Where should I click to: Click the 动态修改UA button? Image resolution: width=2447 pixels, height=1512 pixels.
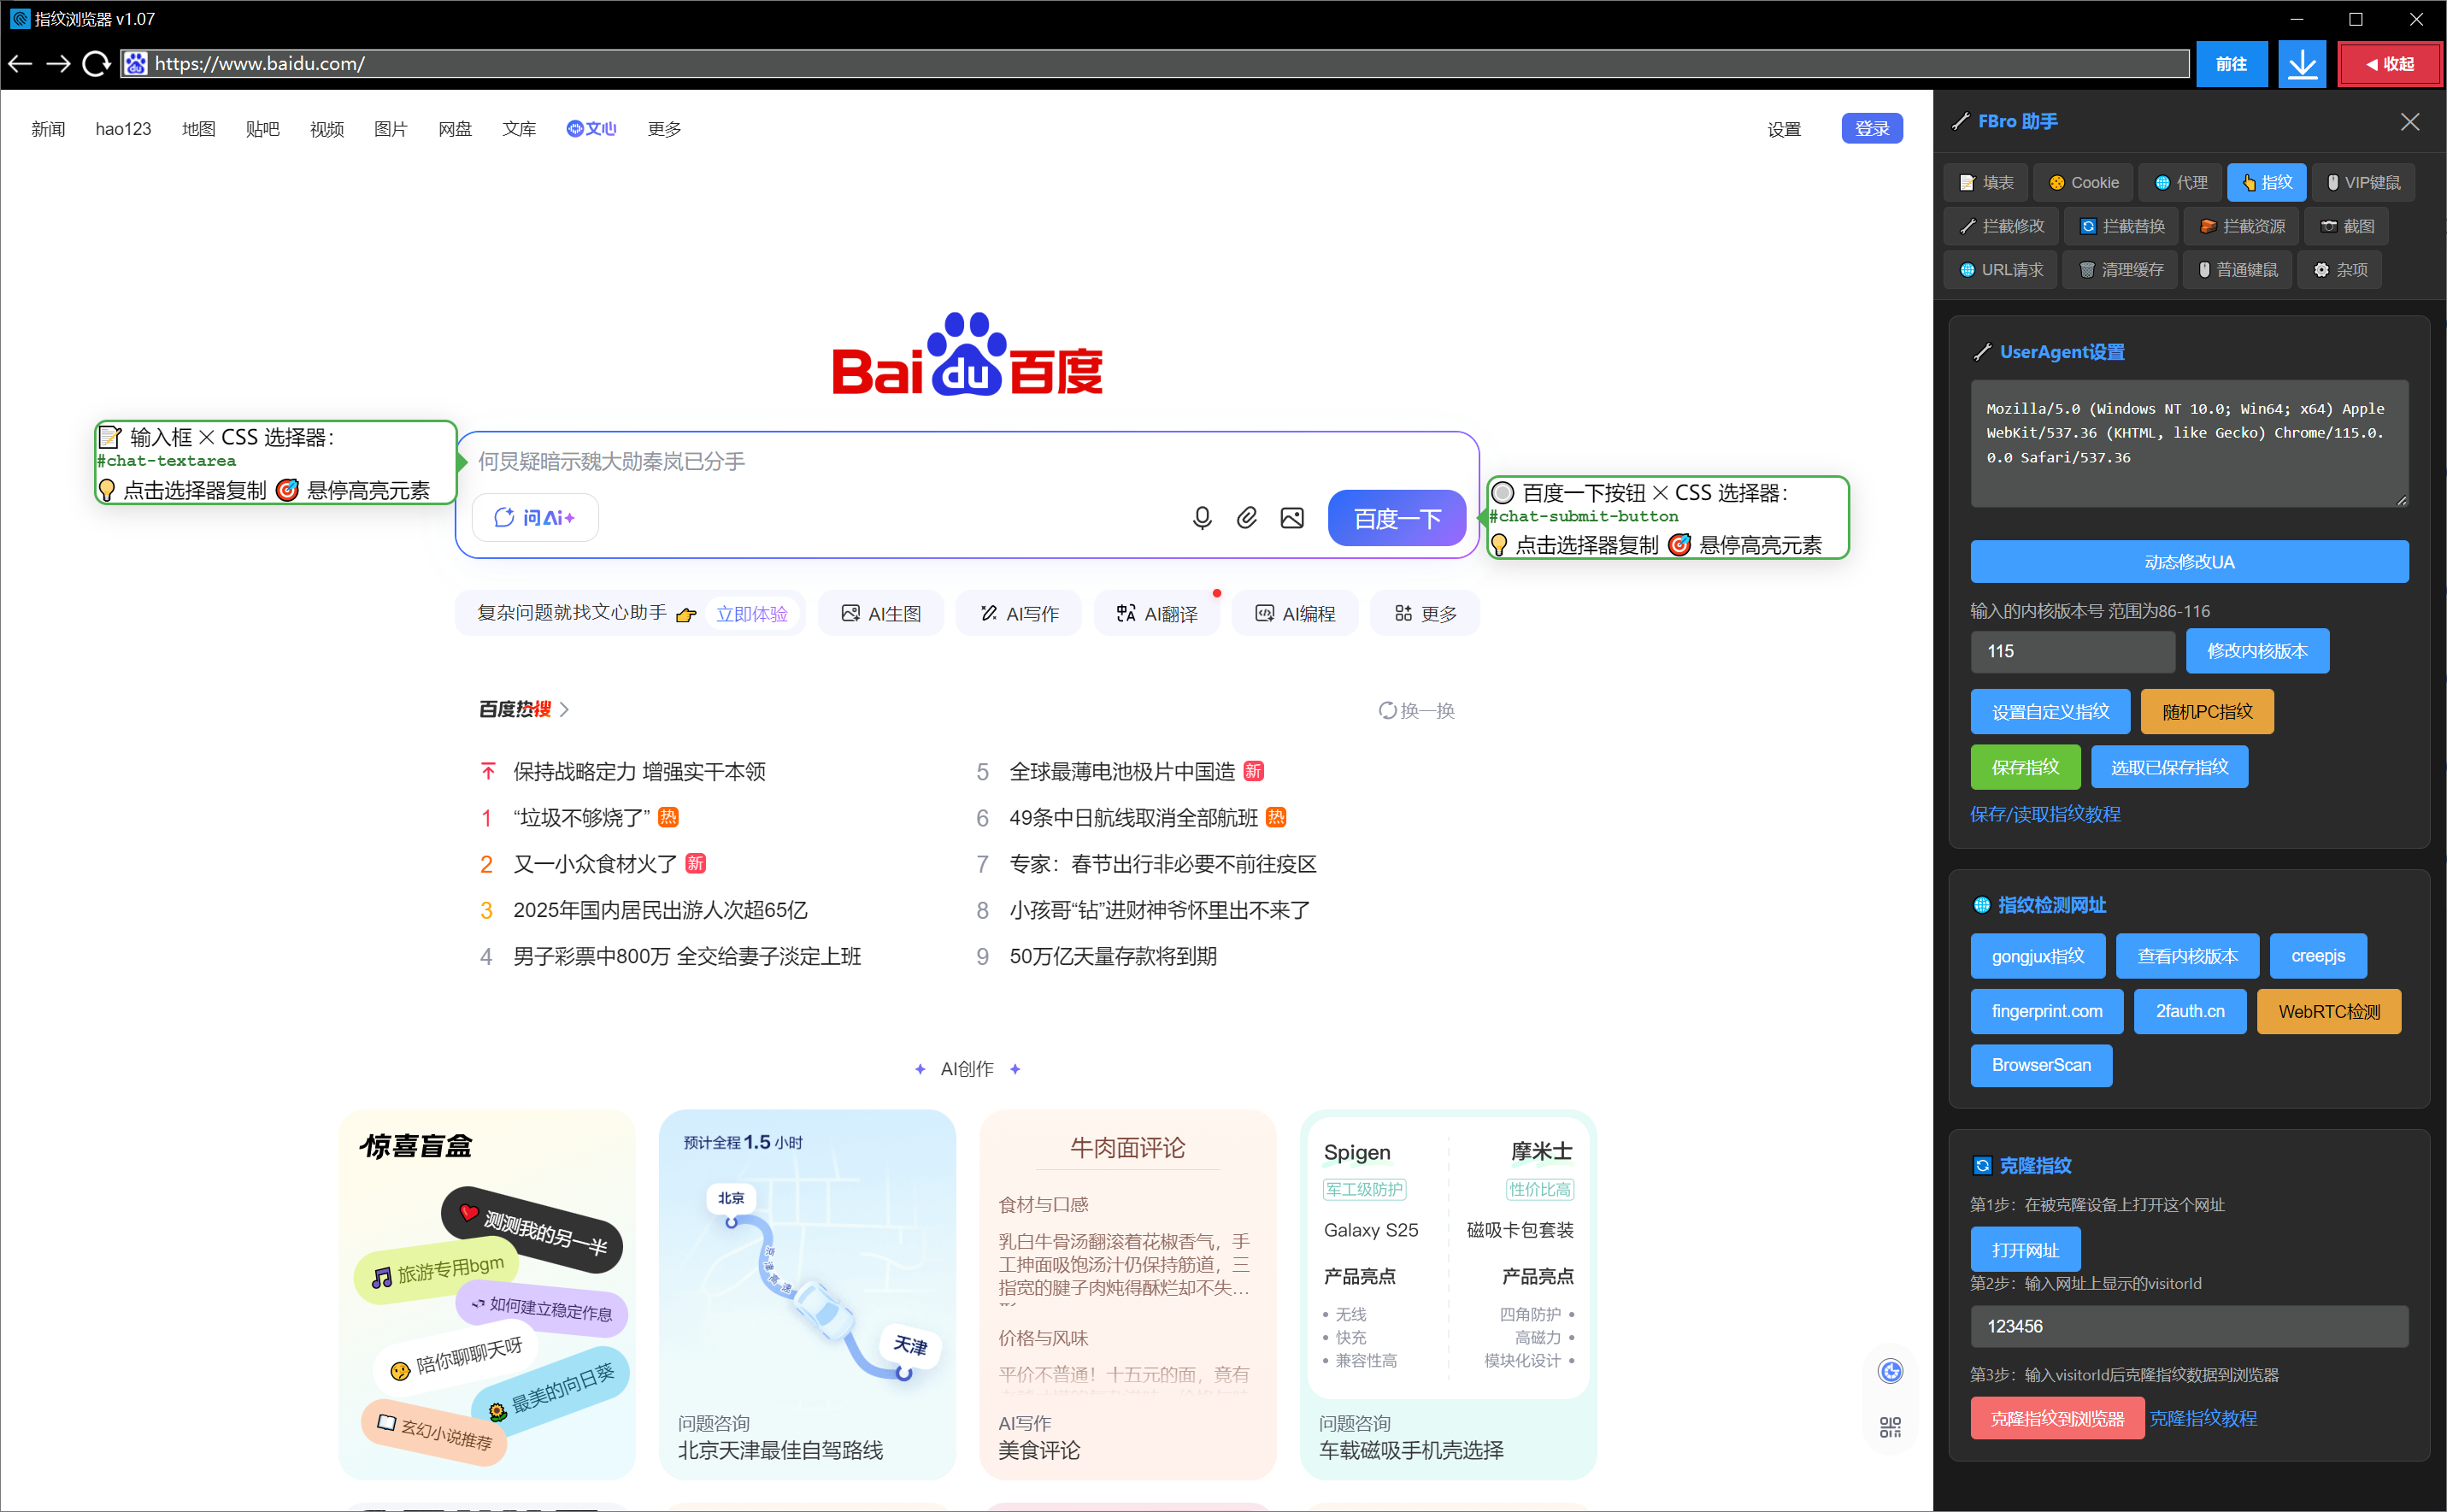[x=2188, y=562]
